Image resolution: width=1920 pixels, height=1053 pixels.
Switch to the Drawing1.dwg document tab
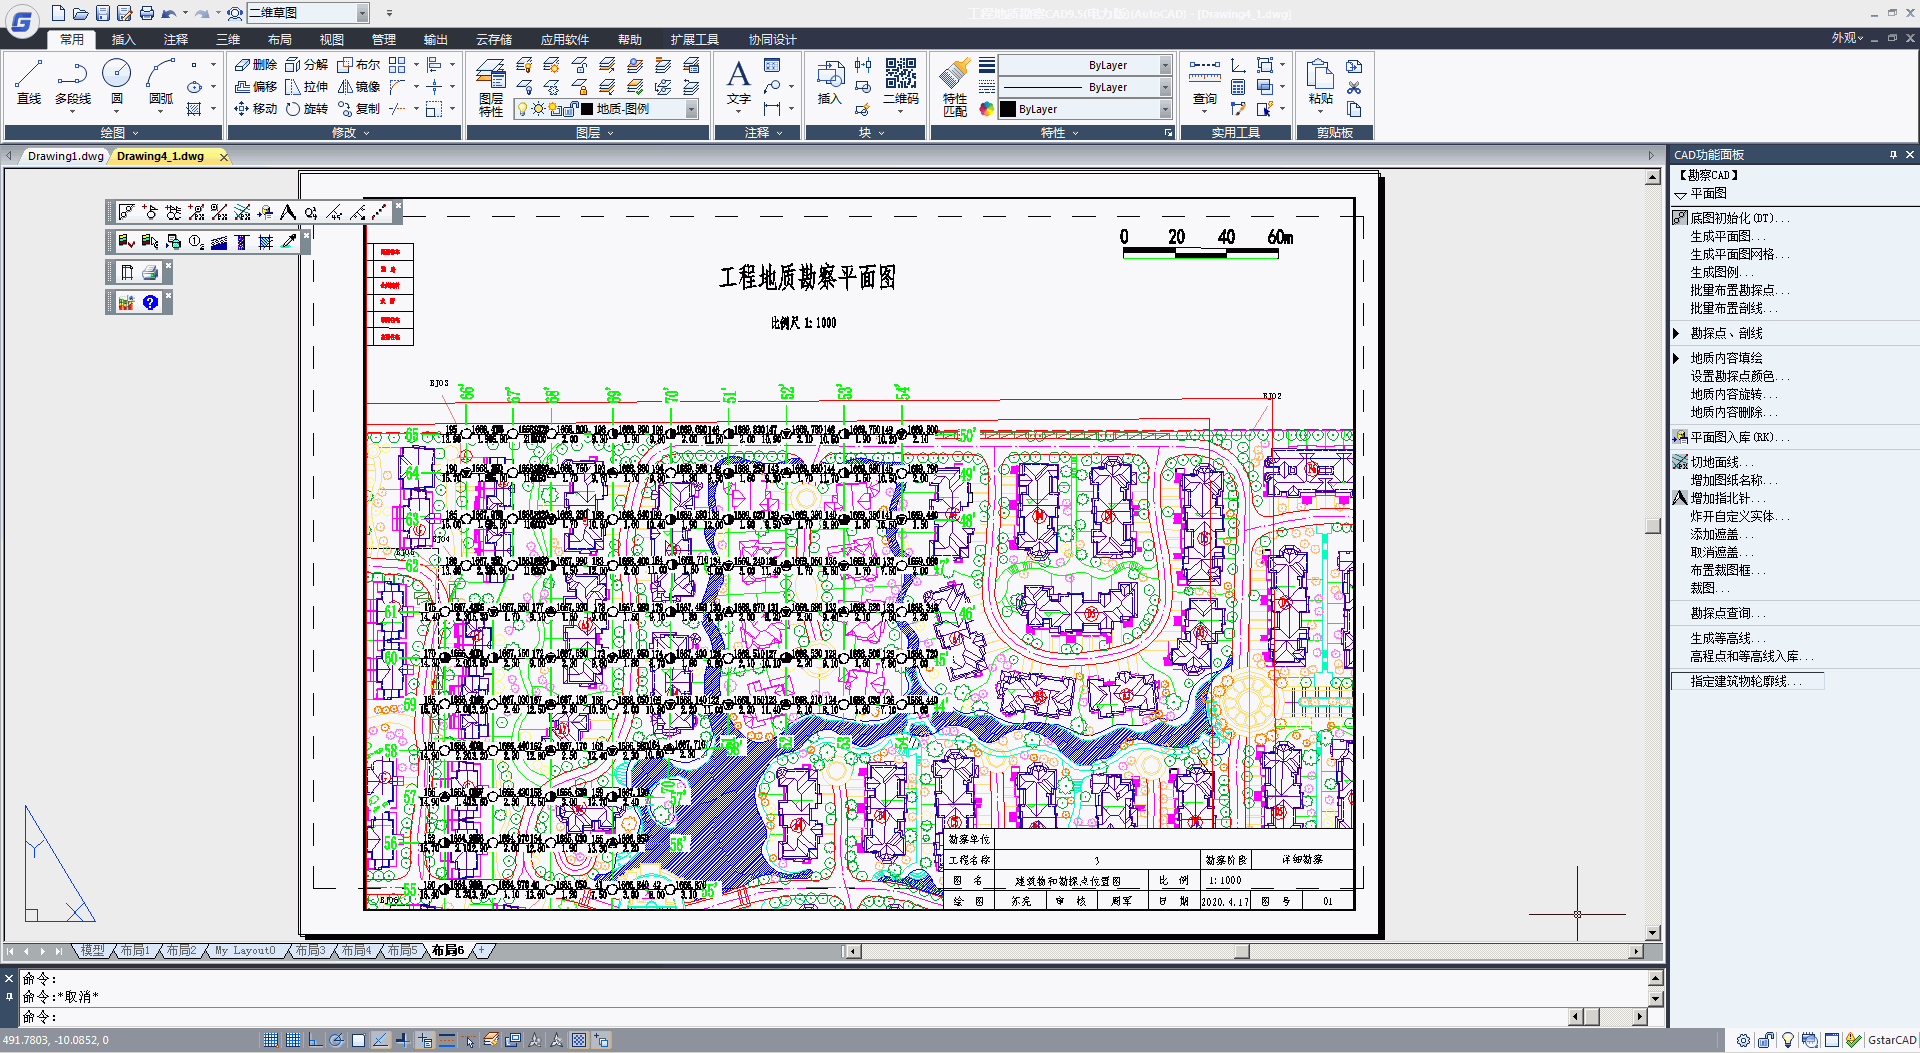tap(65, 156)
